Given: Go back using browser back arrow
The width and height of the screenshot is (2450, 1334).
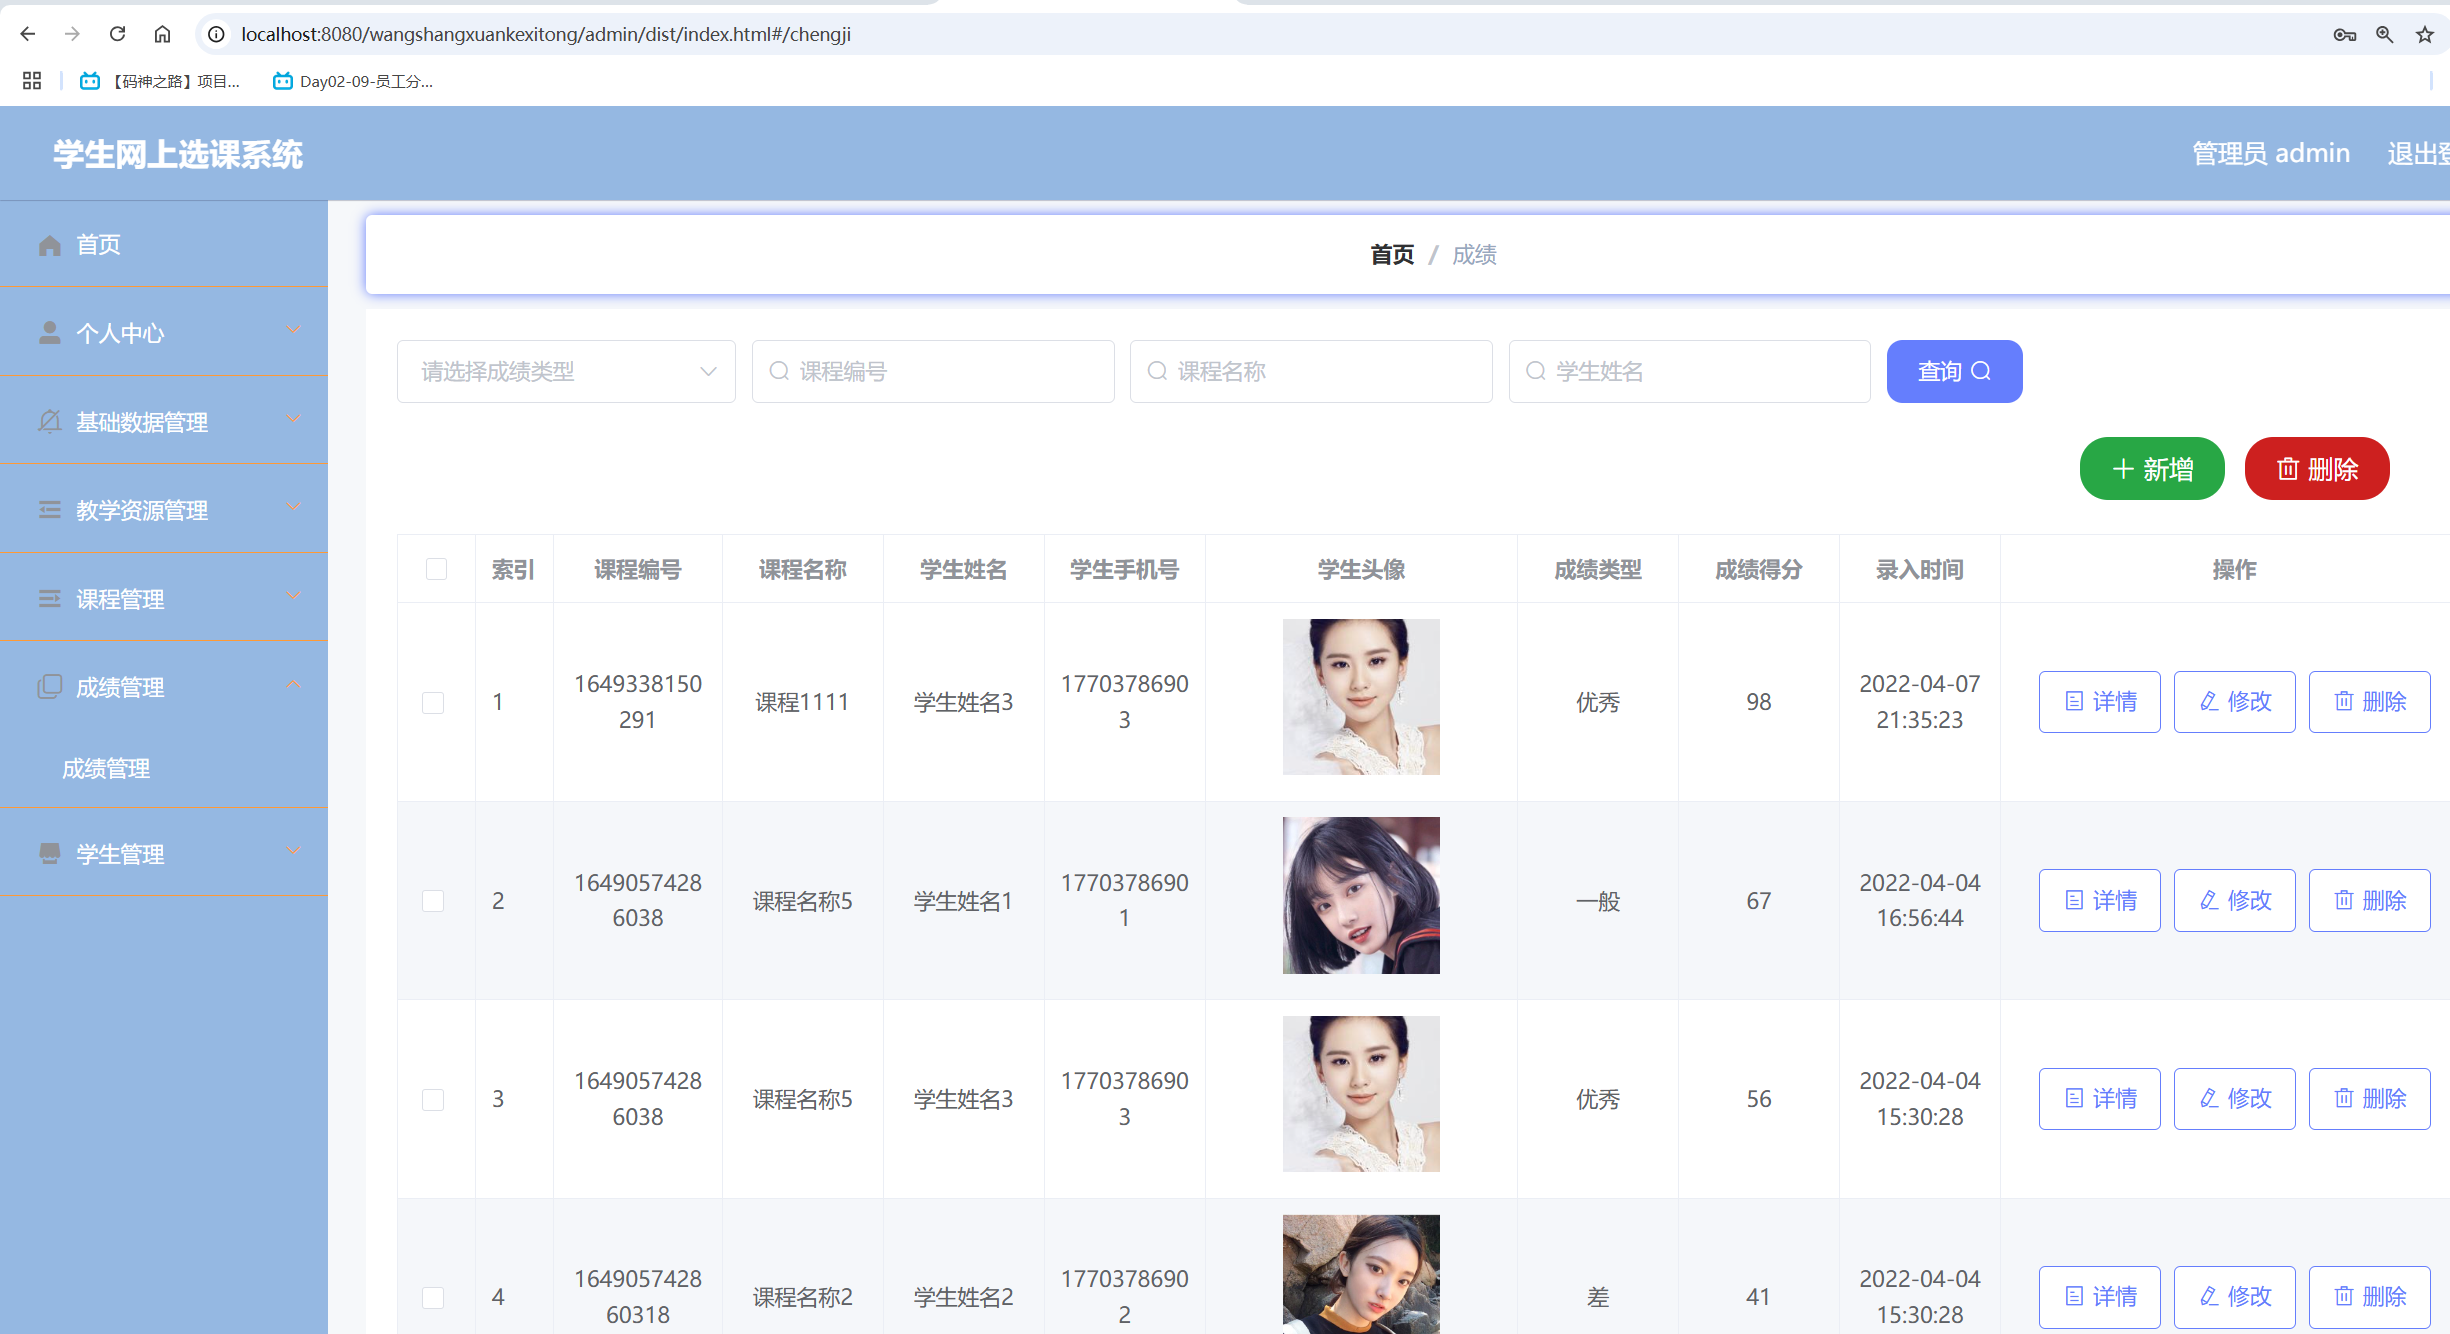Looking at the screenshot, I should 28,34.
